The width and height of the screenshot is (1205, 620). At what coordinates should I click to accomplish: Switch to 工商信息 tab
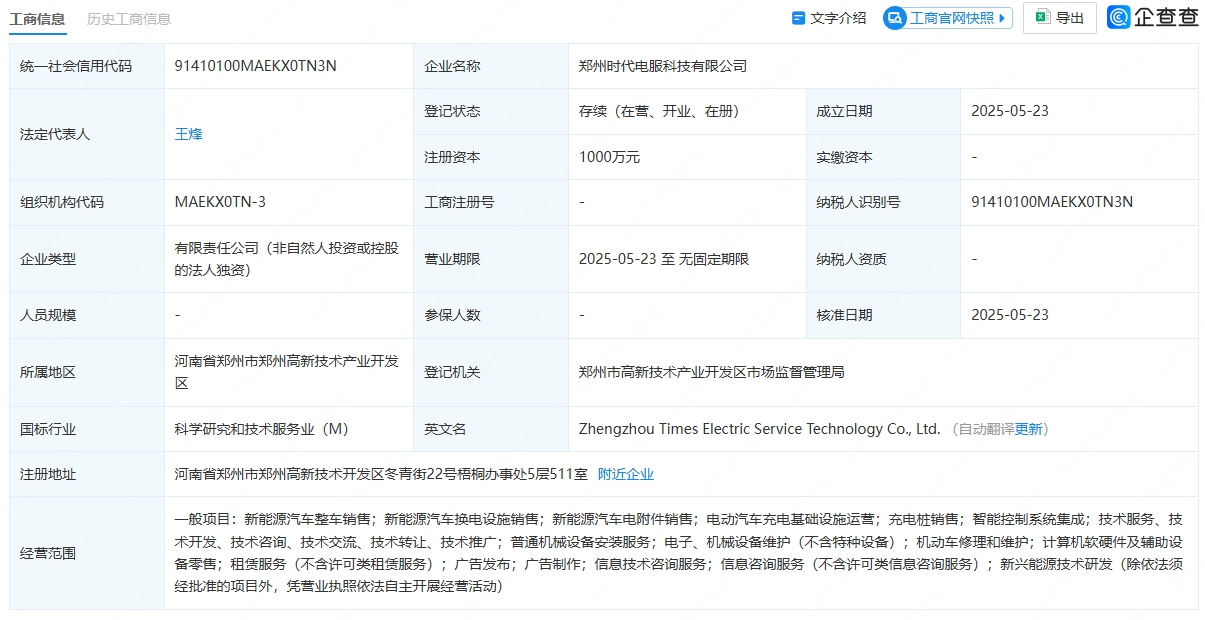coord(38,18)
